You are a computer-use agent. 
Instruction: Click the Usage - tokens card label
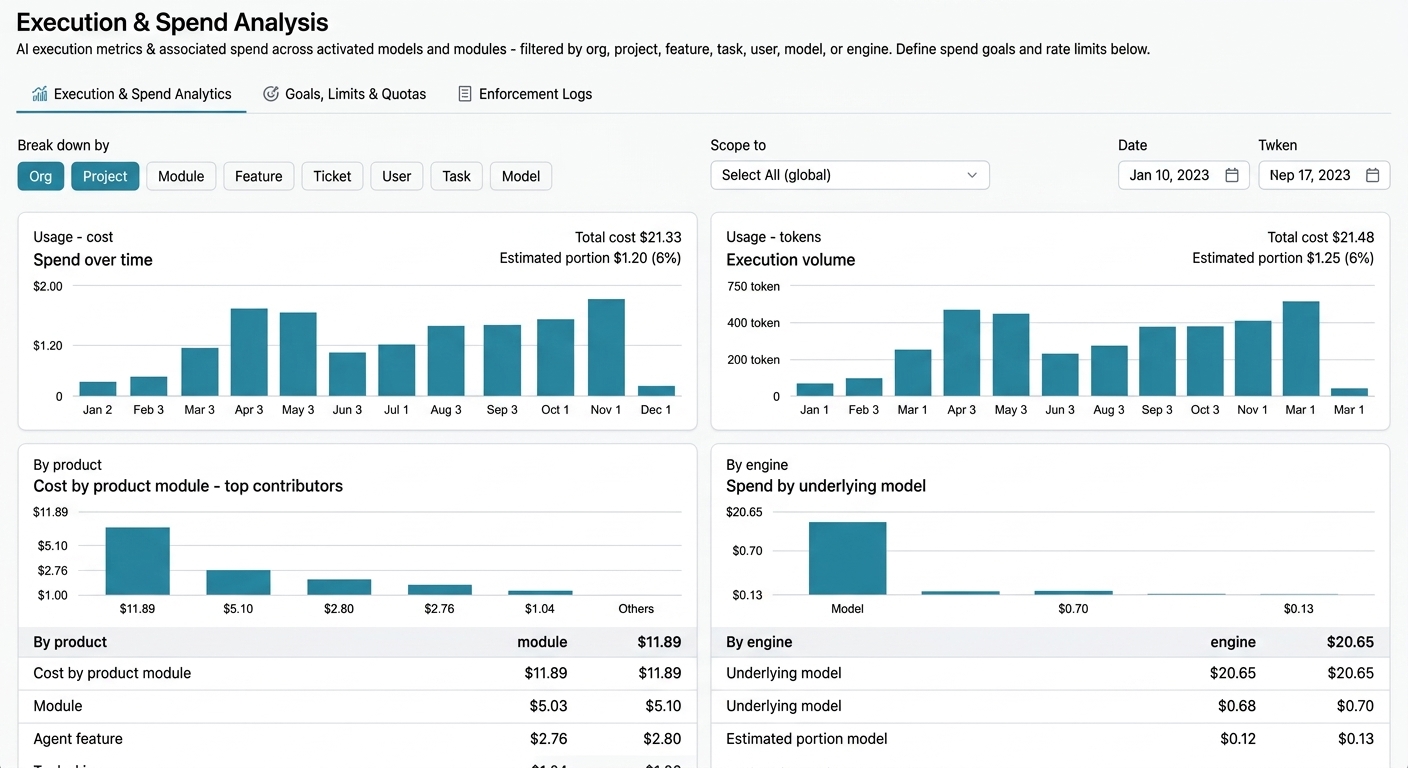point(774,237)
